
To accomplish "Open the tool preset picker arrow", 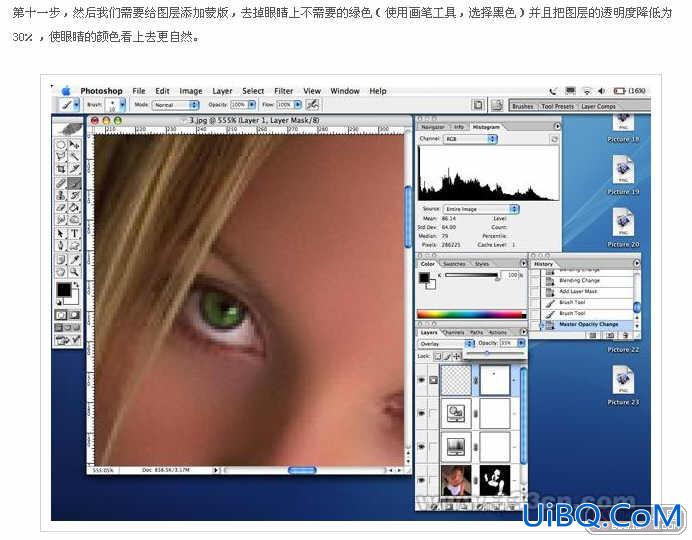I will [76, 105].
